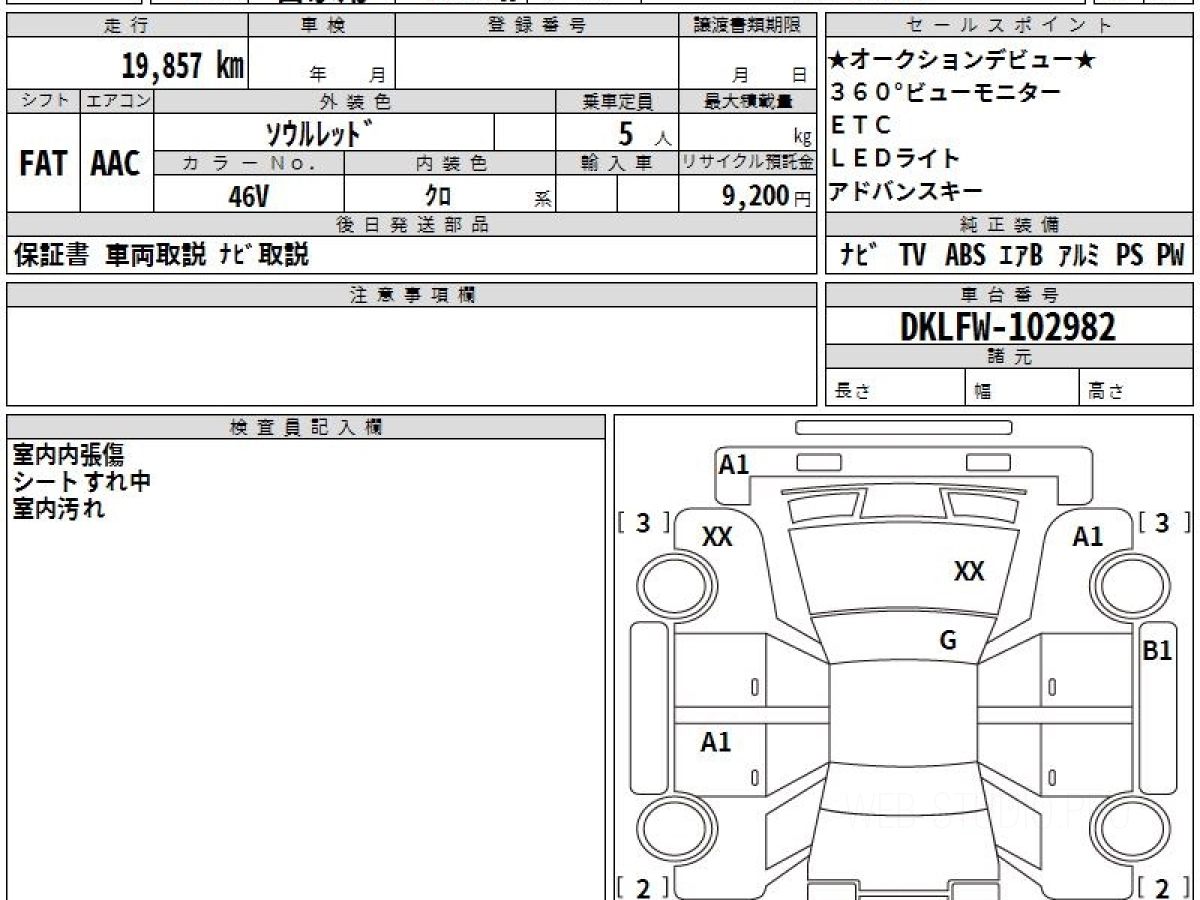Click the 輸入車 header
Image resolution: width=1200 pixels, height=900 pixels.
(x=617, y=163)
